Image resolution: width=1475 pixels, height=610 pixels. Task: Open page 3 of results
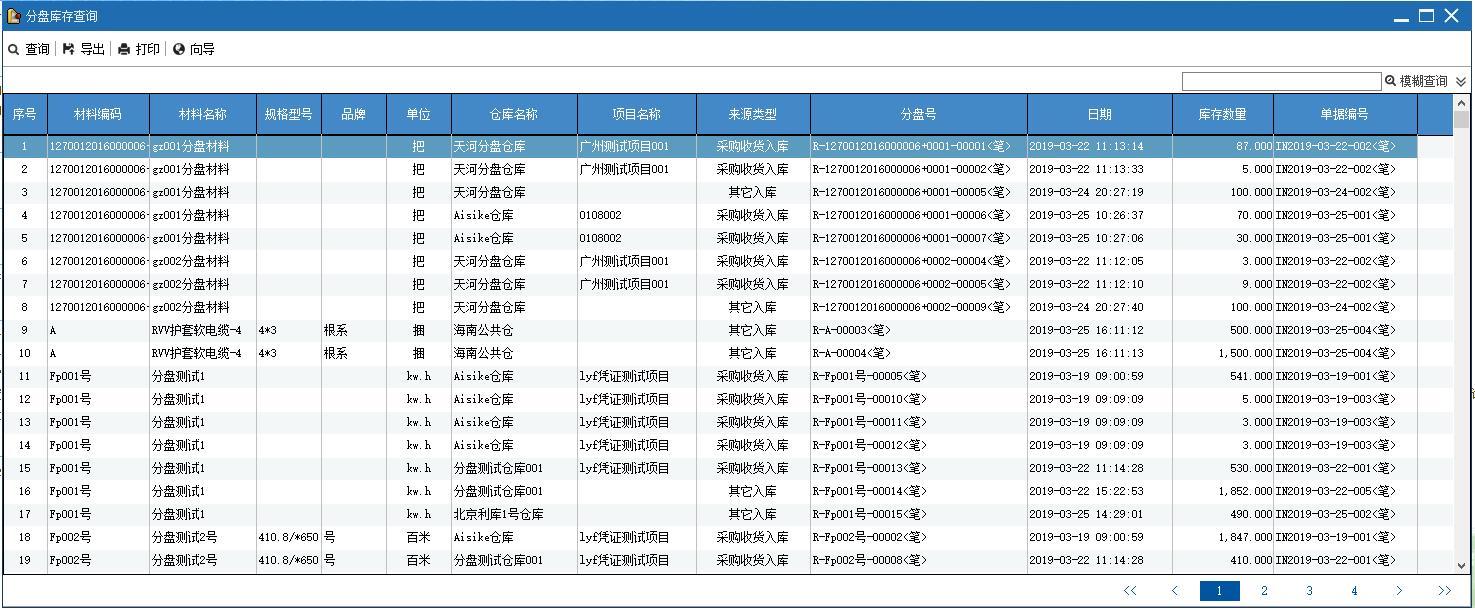click(x=1309, y=591)
